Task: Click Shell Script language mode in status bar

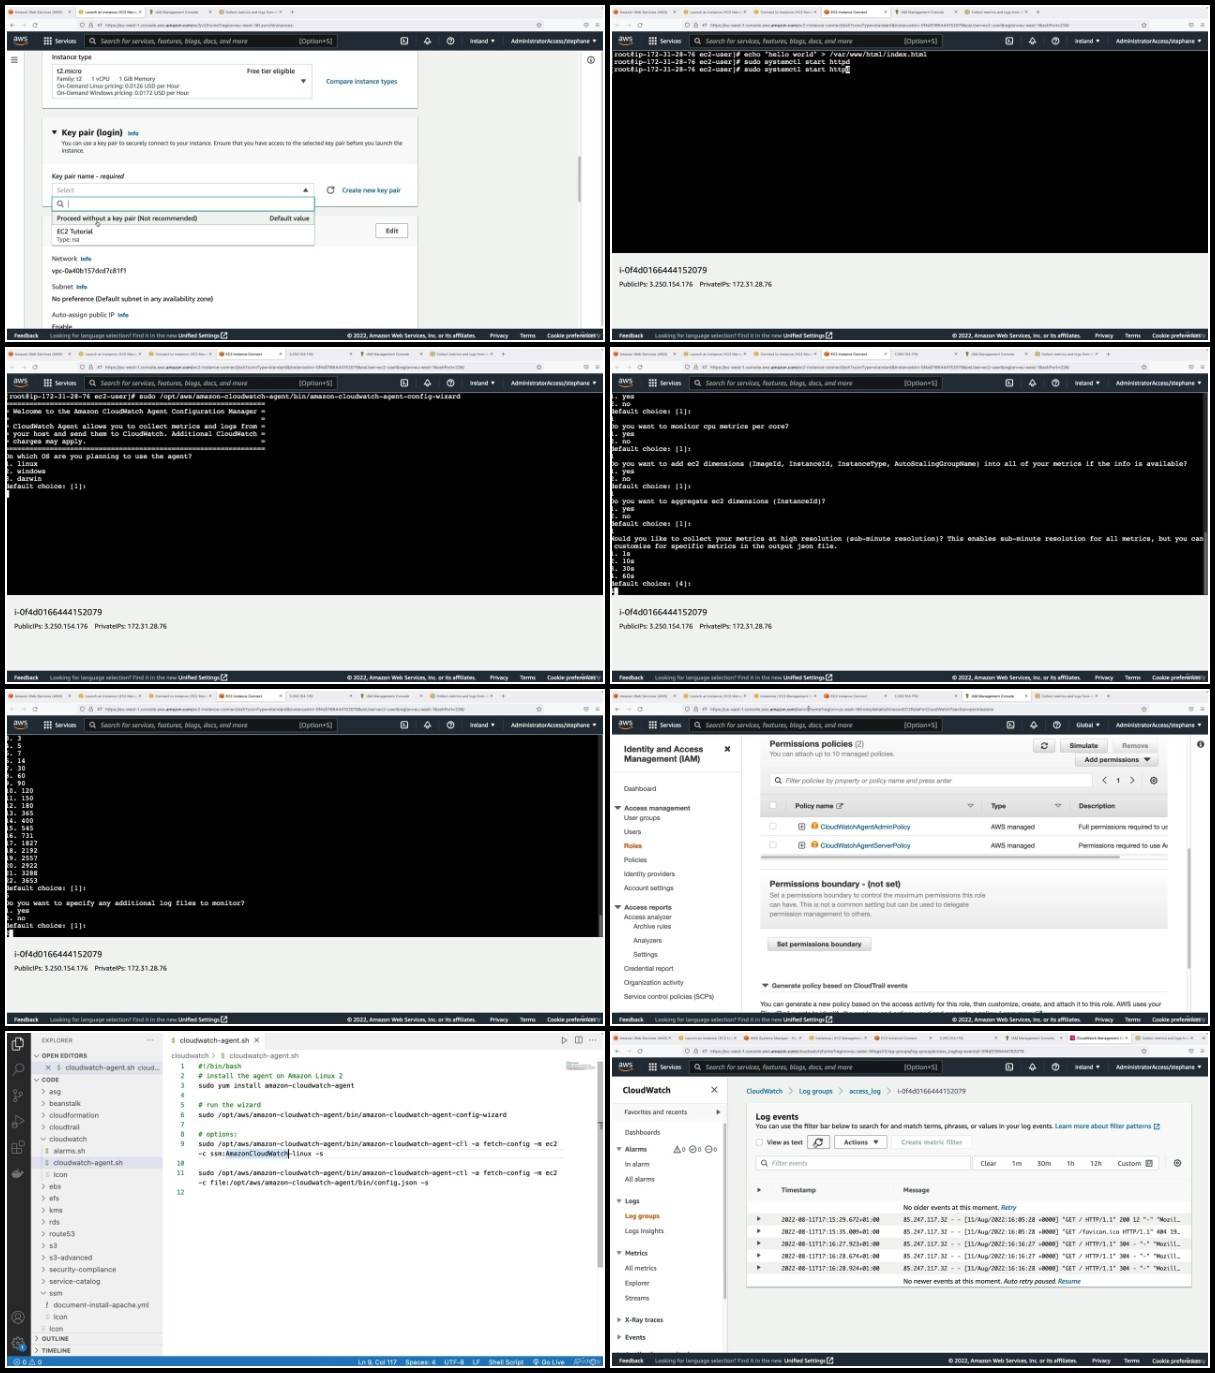Action: (x=506, y=1362)
